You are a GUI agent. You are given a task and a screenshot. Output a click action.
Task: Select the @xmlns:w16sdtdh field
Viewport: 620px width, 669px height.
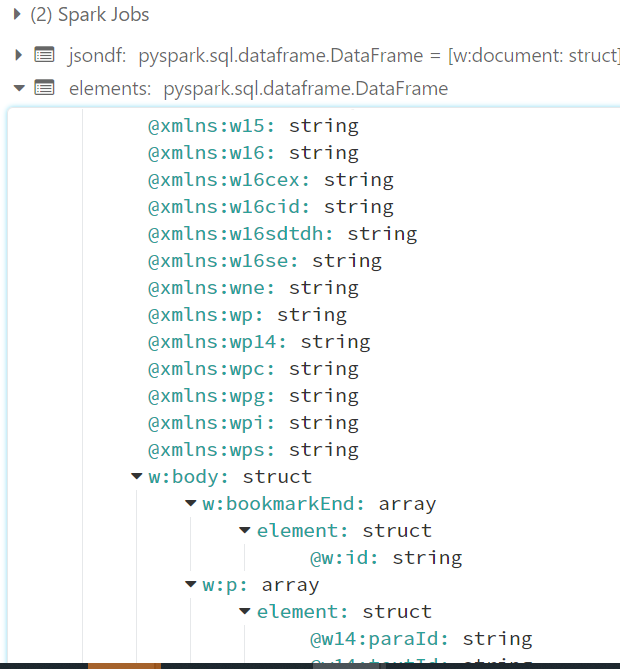pyautogui.click(x=282, y=234)
